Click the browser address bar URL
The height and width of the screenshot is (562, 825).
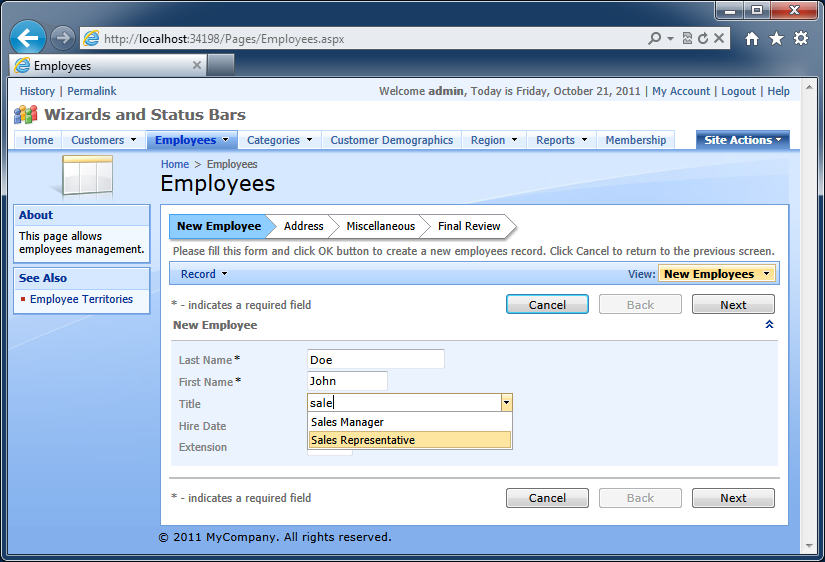click(x=224, y=38)
